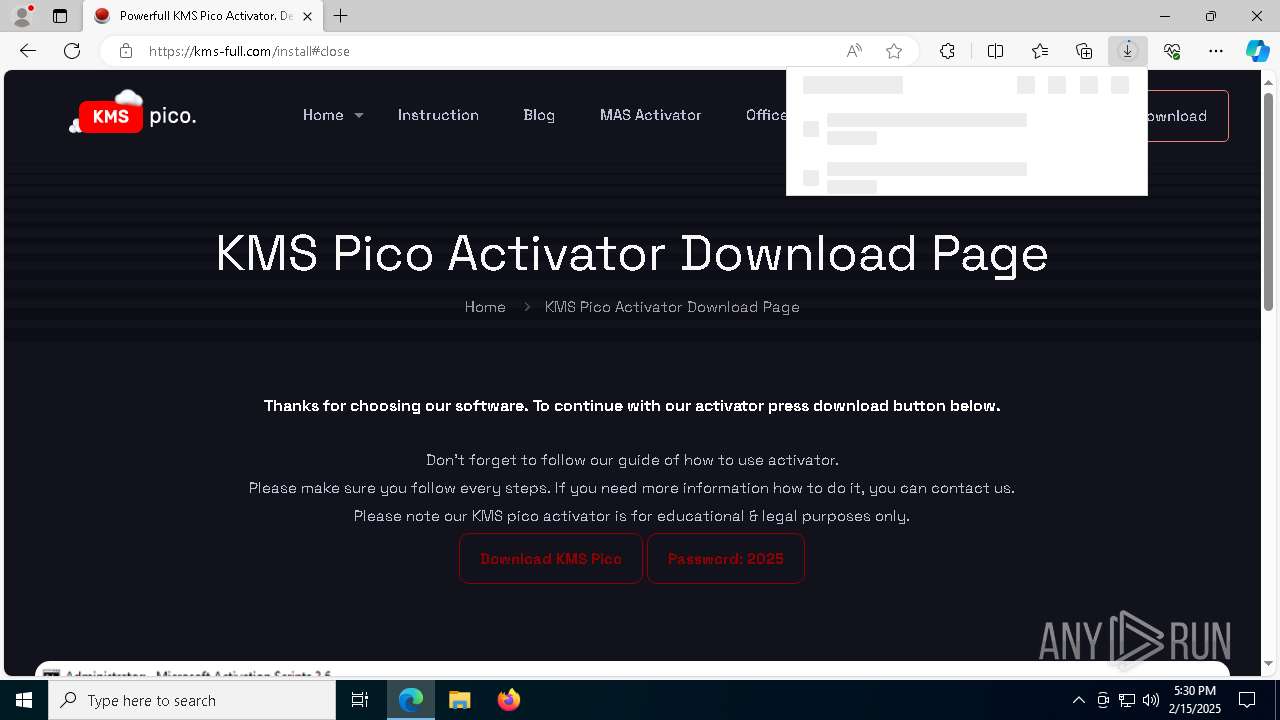Click the header Download button
The image size is (1280, 720).
(1187, 116)
